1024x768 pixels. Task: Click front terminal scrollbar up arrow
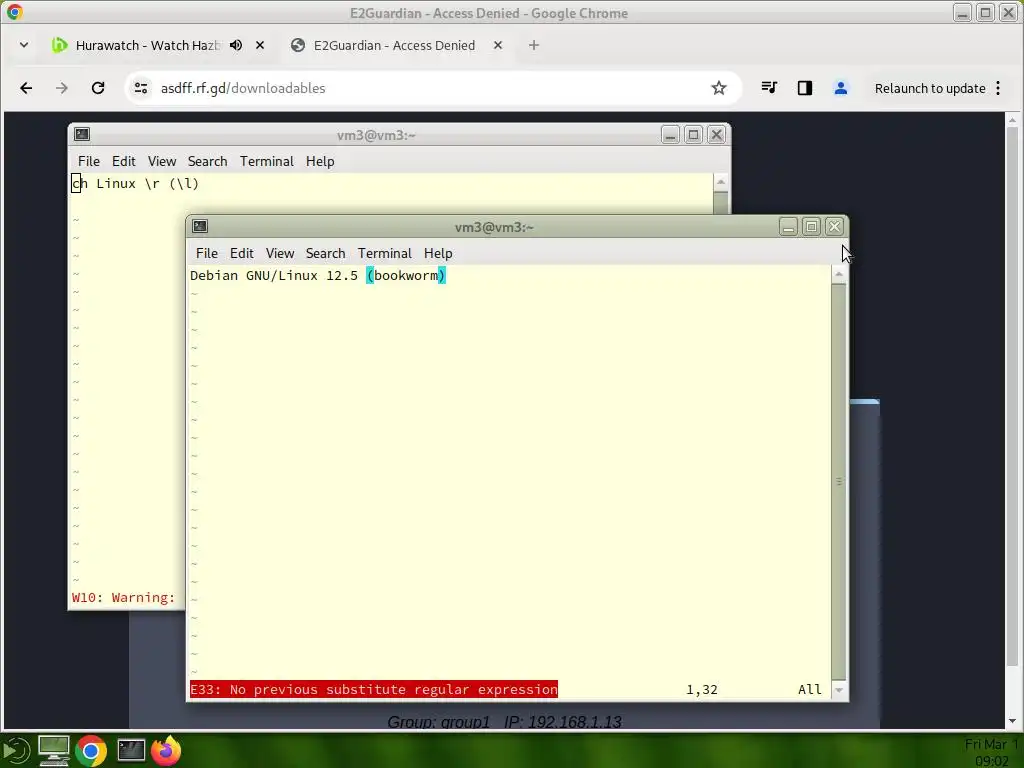[x=839, y=274]
